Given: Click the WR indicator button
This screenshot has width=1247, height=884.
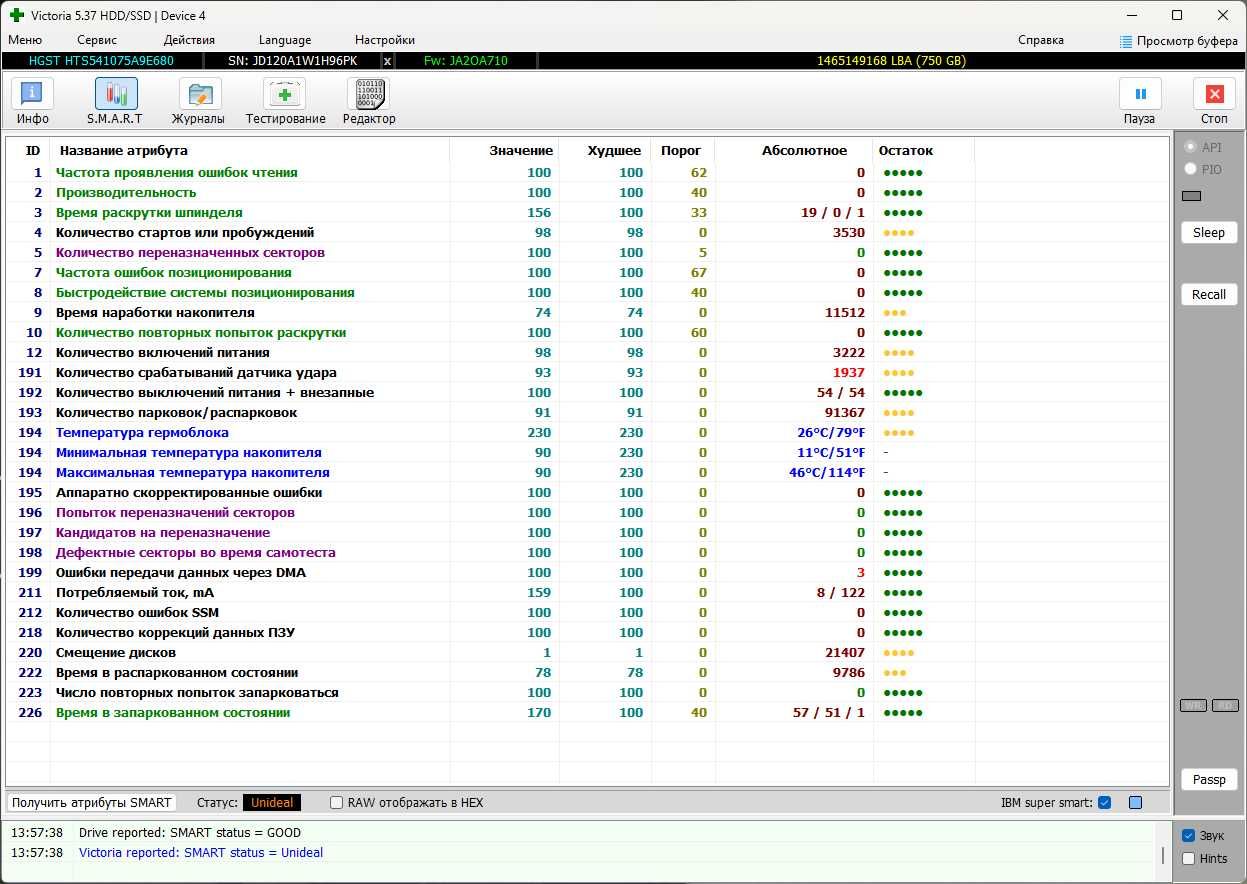Looking at the screenshot, I should 1194,705.
